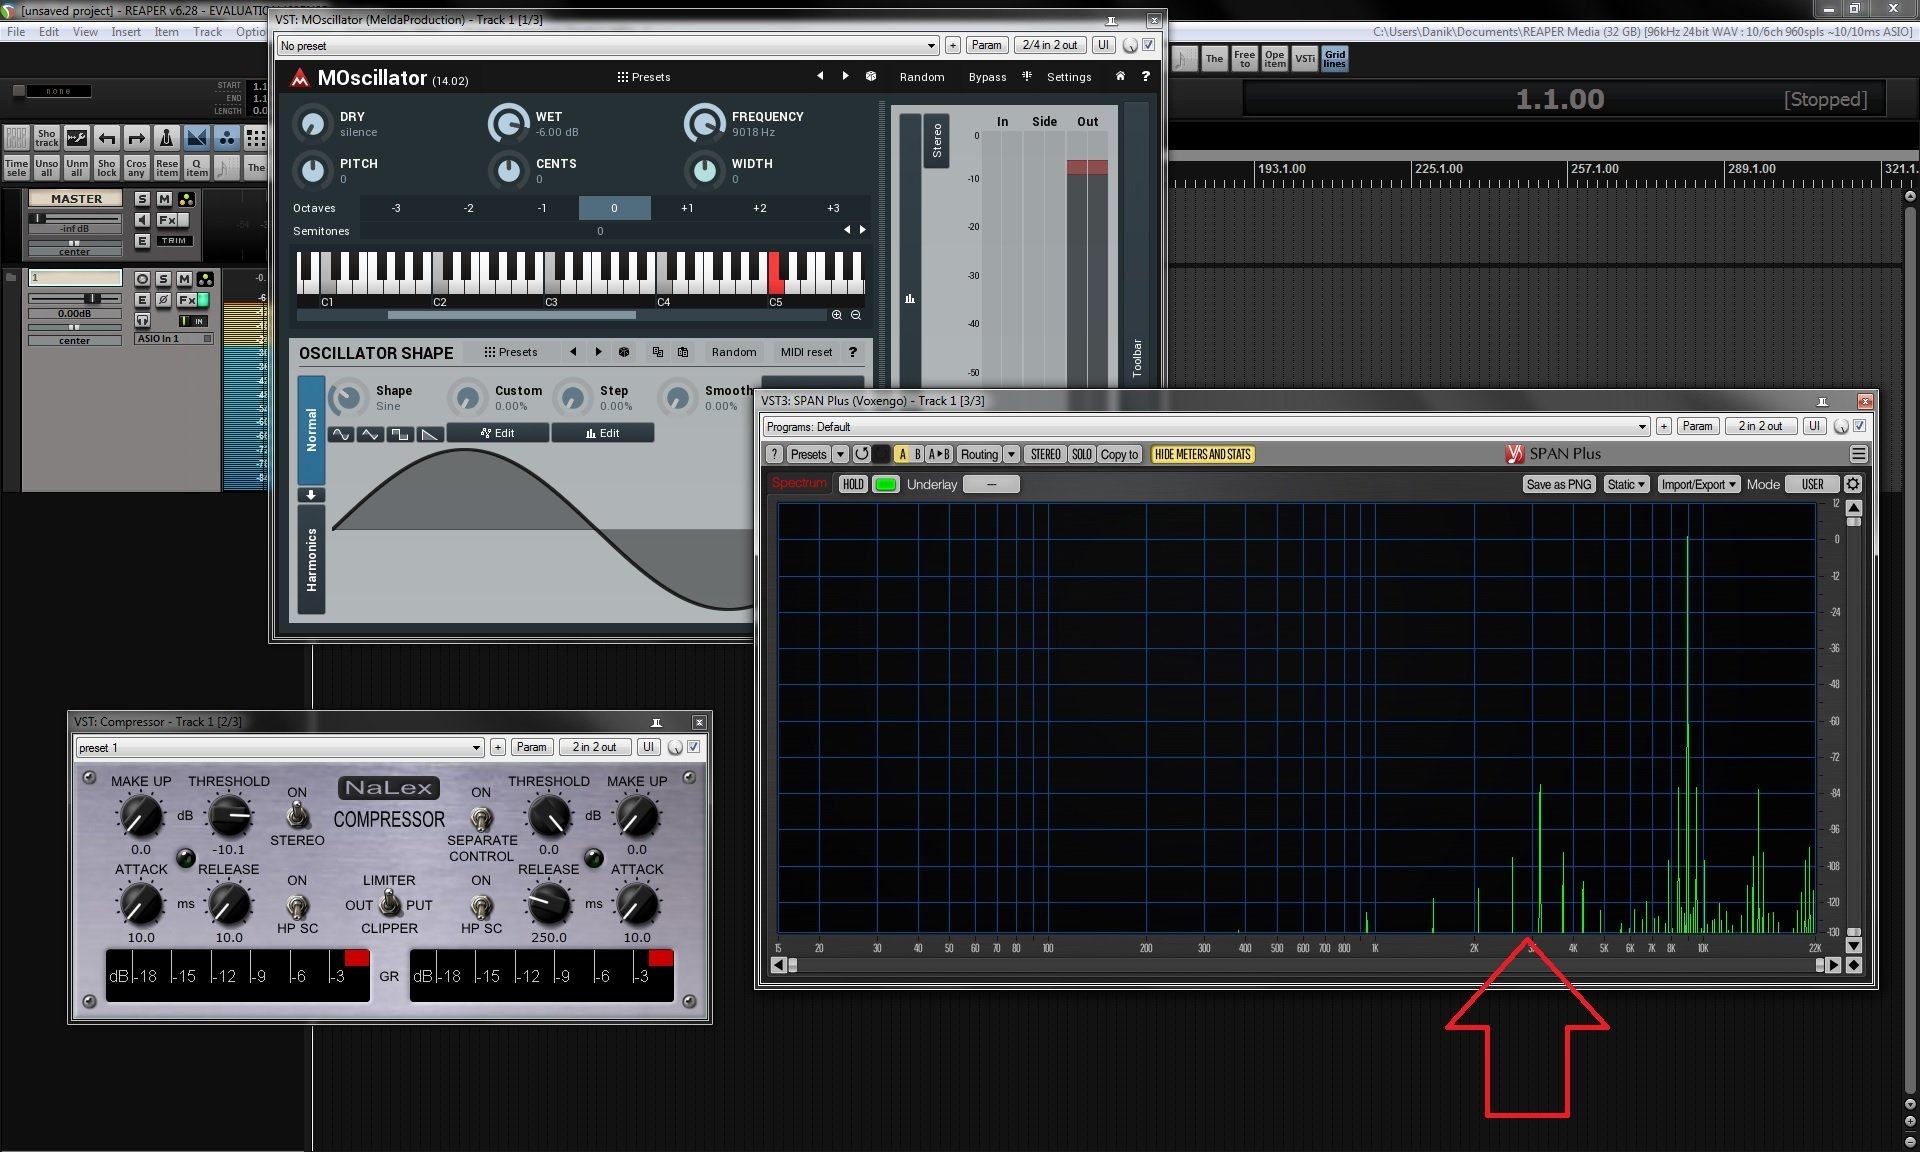The width and height of the screenshot is (1920, 1152).
Task: Open the Oscillator Shape help question mark
Action: [853, 352]
